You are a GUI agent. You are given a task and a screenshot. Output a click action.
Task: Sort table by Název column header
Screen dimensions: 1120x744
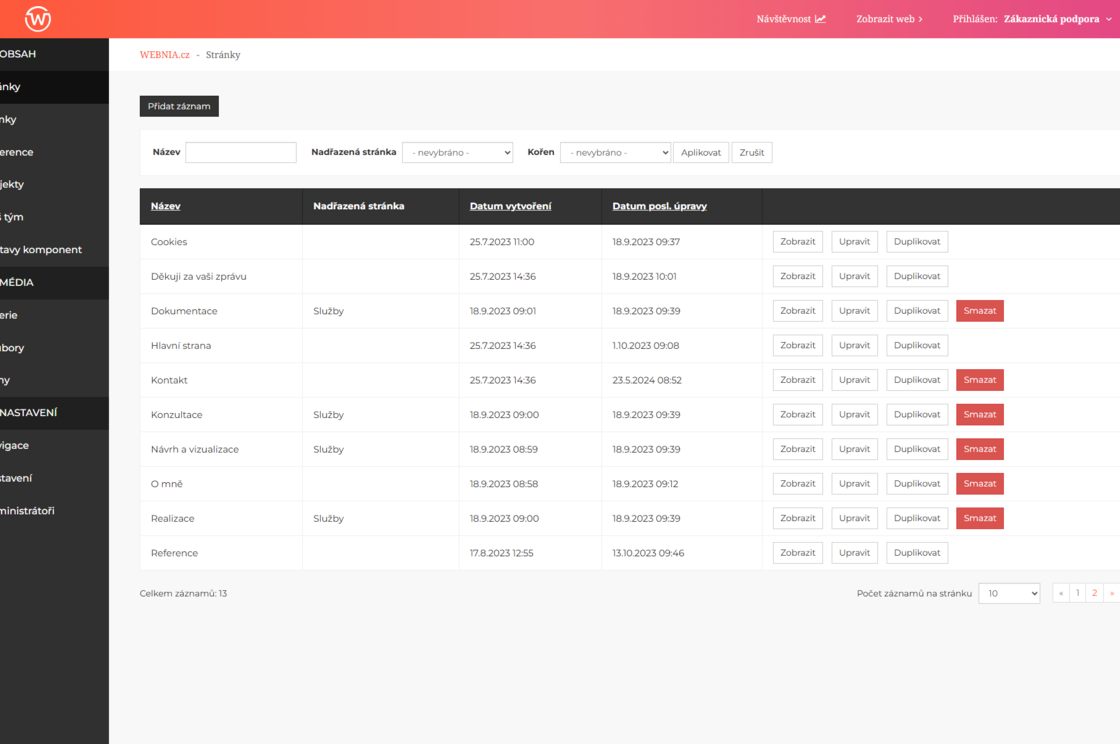(166, 206)
